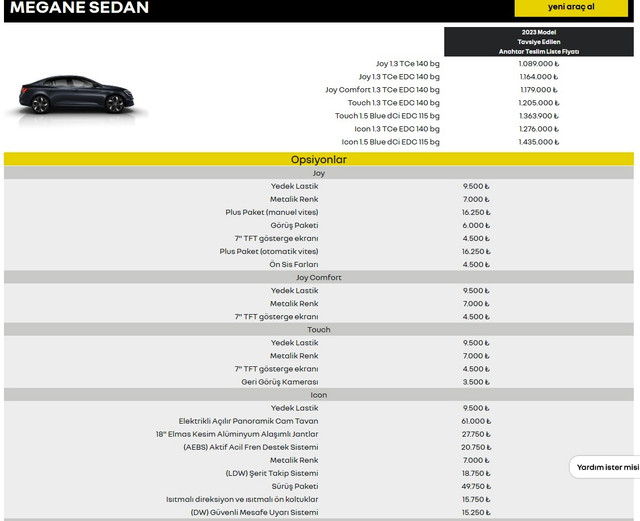640x521 pixels.
Task: Select 'Joy Comfort 1.3 TCe EDC 140 bg'
Action: click(x=382, y=90)
